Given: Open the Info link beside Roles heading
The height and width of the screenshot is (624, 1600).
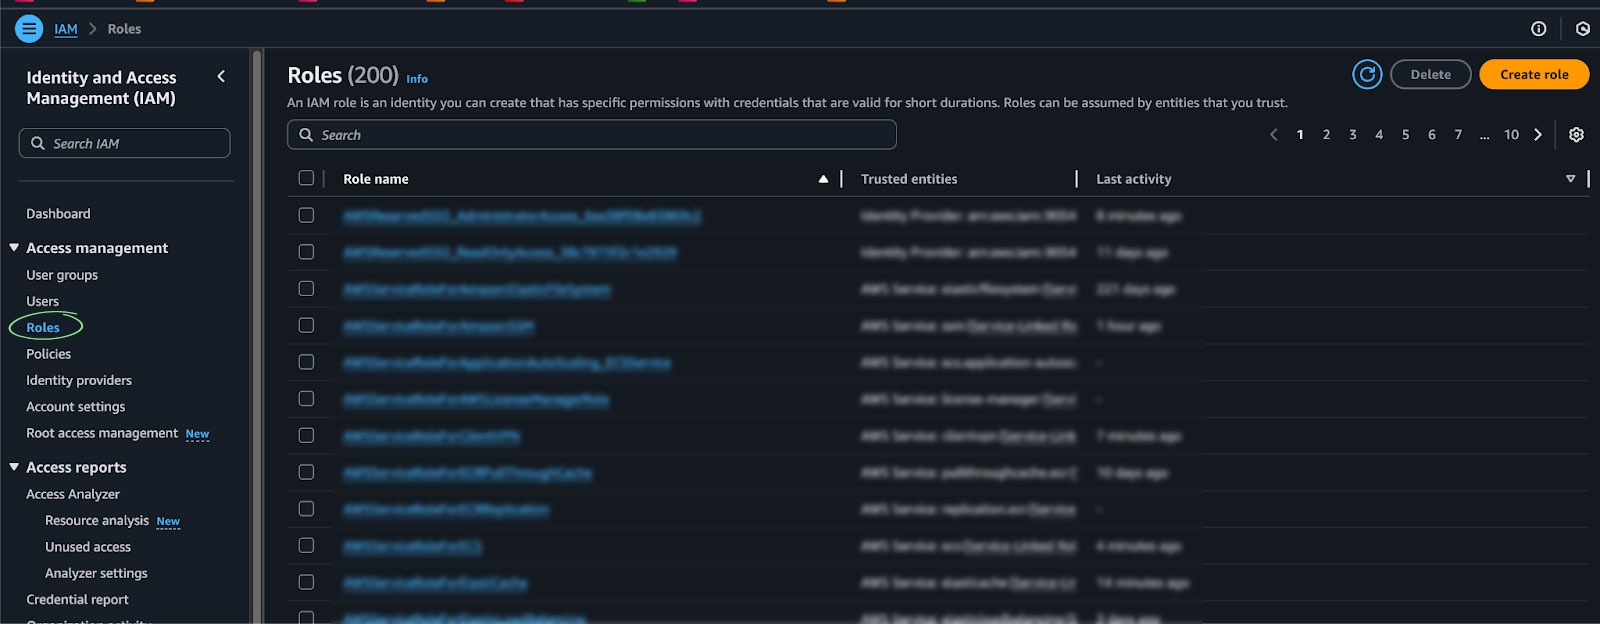Looking at the screenshot, I should point(417,79).
